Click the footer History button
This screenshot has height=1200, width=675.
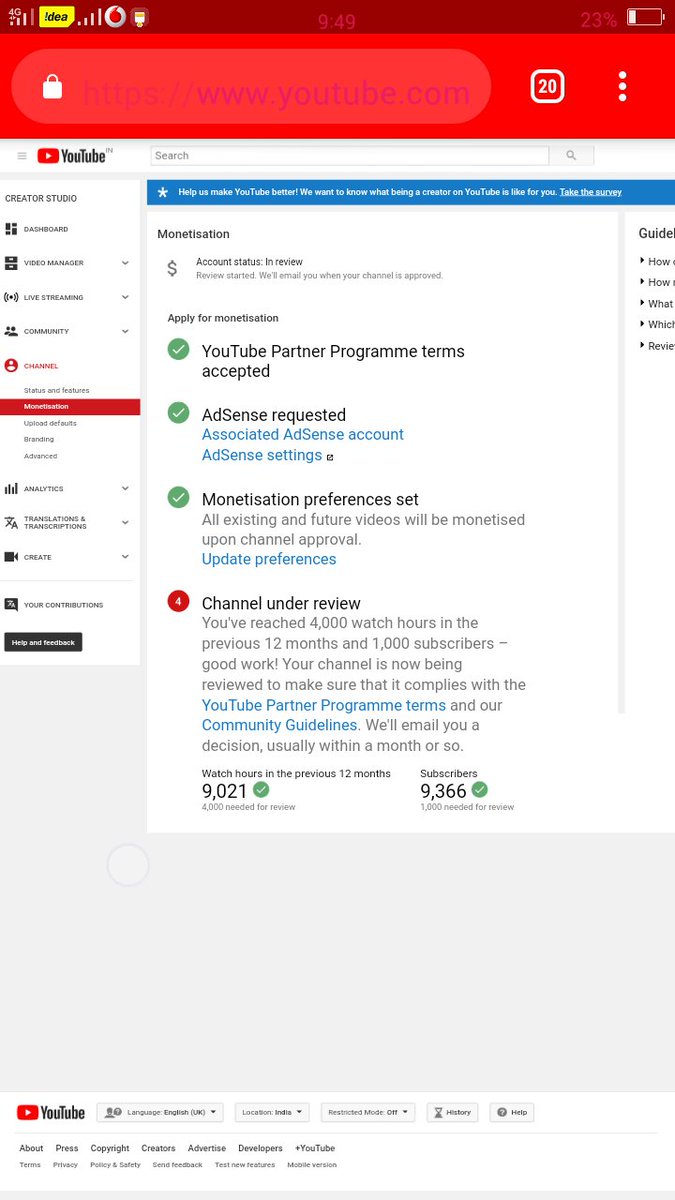452,1112
